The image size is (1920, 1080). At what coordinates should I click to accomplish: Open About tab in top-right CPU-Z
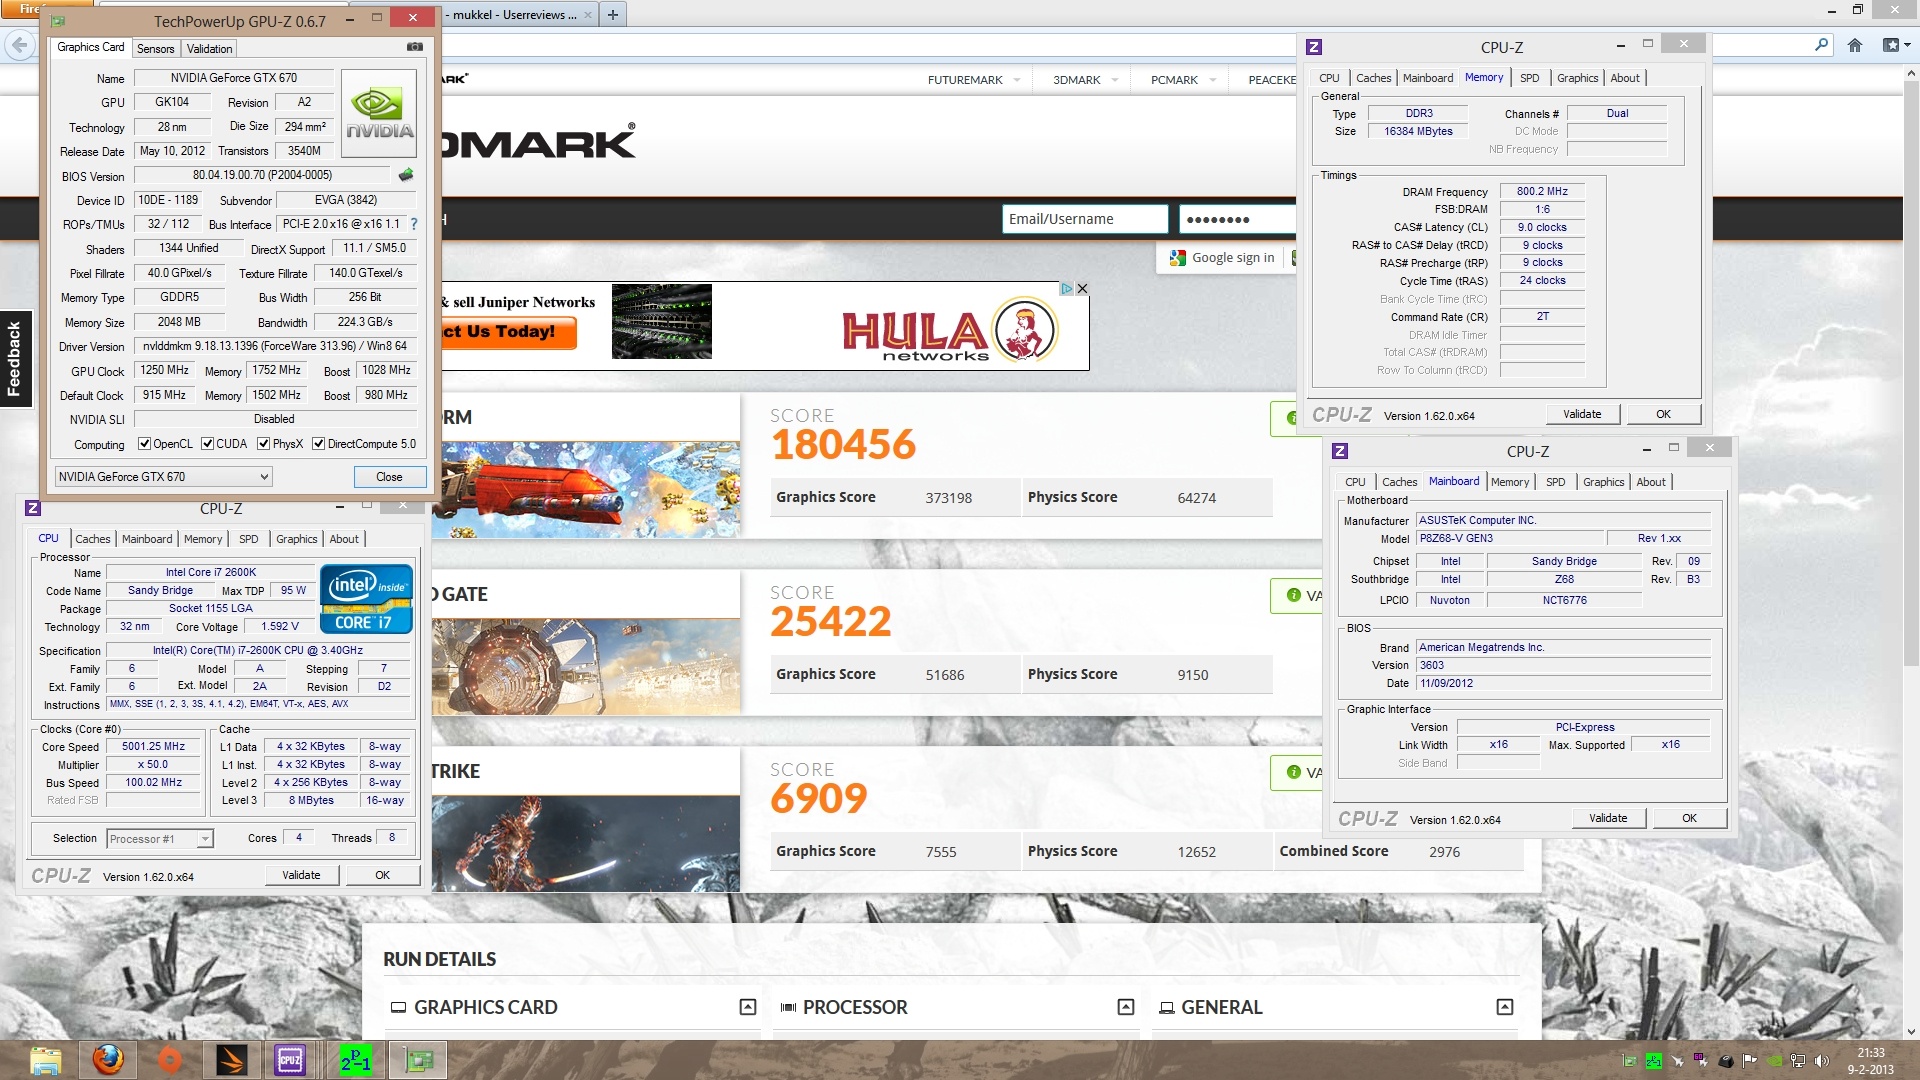pyautogui.click(x=1625, y=78)
